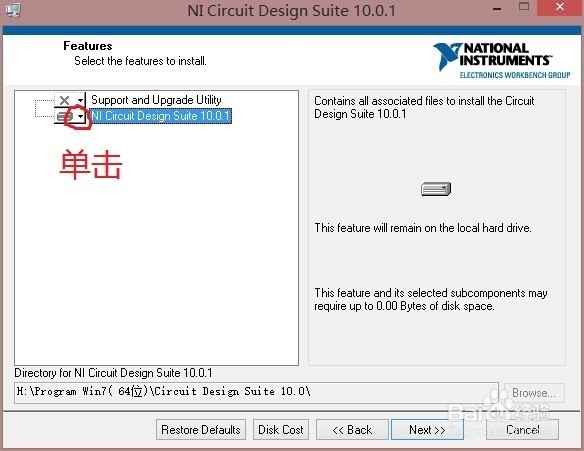Image resolution: width=584 pixels, height=451 pixels.
Task: Click 'Directory for NI Circuit Design Suite 10.0.1' label
Action: pos(113,373)
